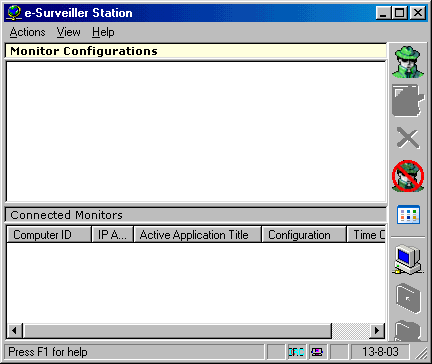Minimize the e-Surveiller Station window
The image size is (432, 364).
pos(383,13)
